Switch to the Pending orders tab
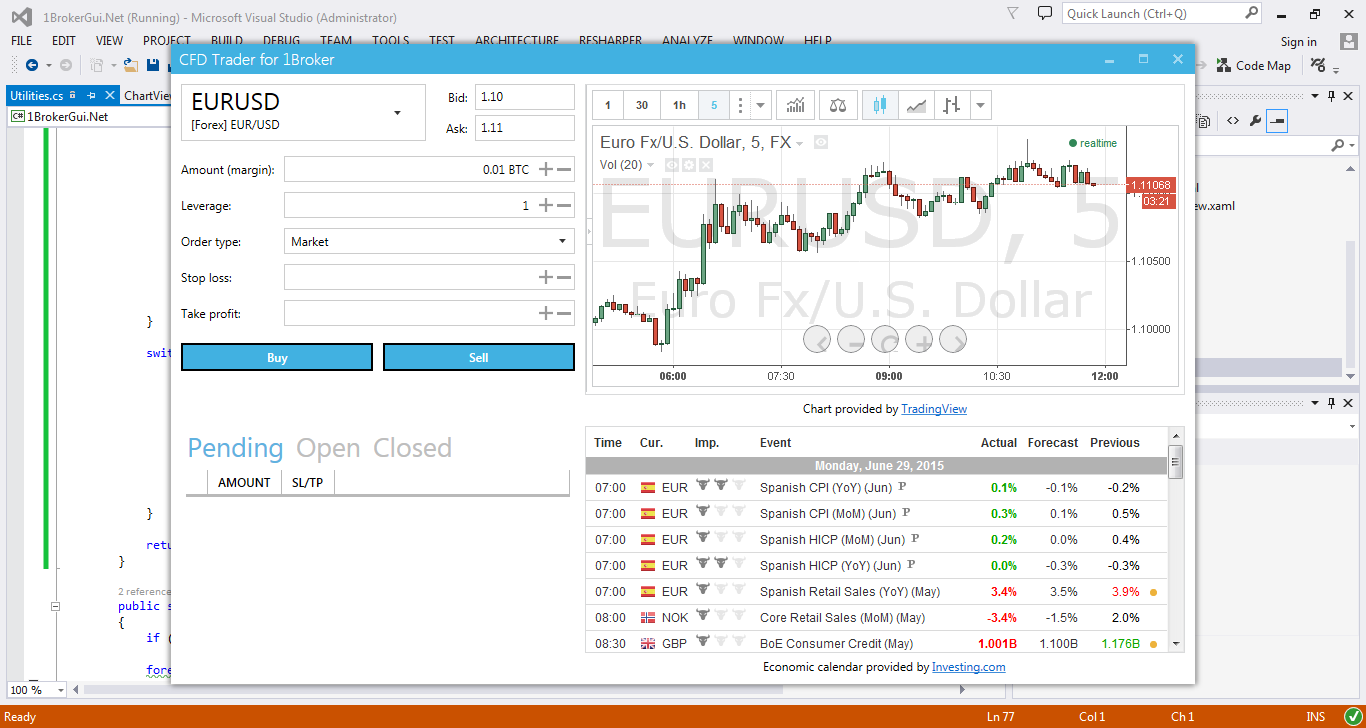Viewport: 1366px width, 728px height. tap(236, 448)
